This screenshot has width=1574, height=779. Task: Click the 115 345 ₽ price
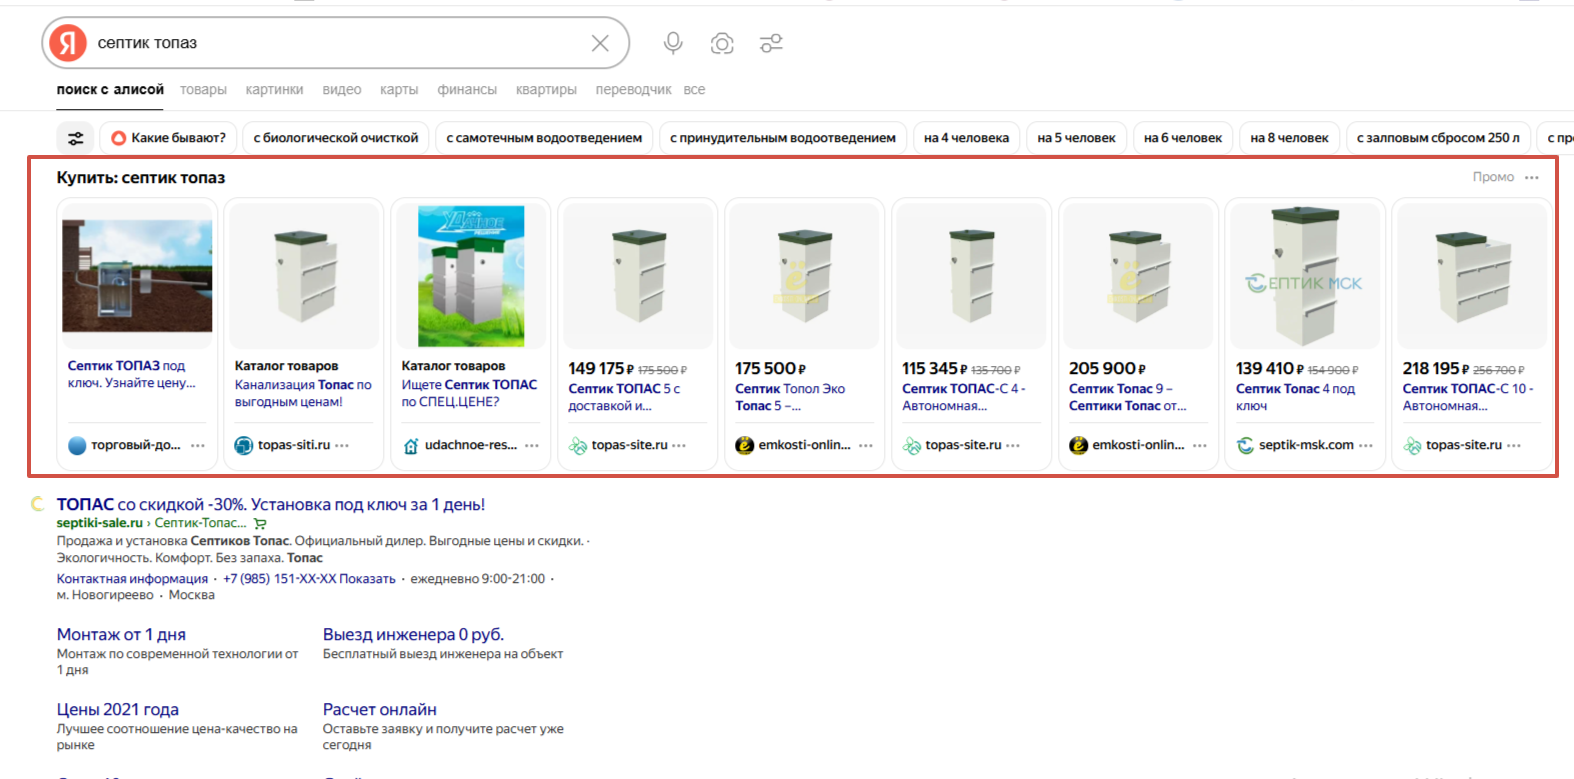click(x=935, y=368)
